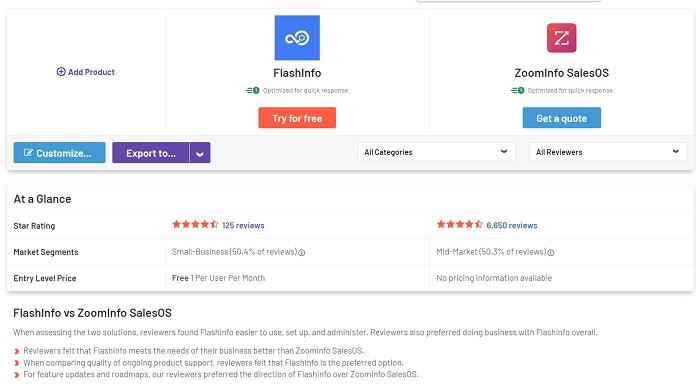Image resolution: width=700 pixels, height=390 pixels.
Task: Click the ZoomInfo SalesOS red logo
Action: click(561, 38)
